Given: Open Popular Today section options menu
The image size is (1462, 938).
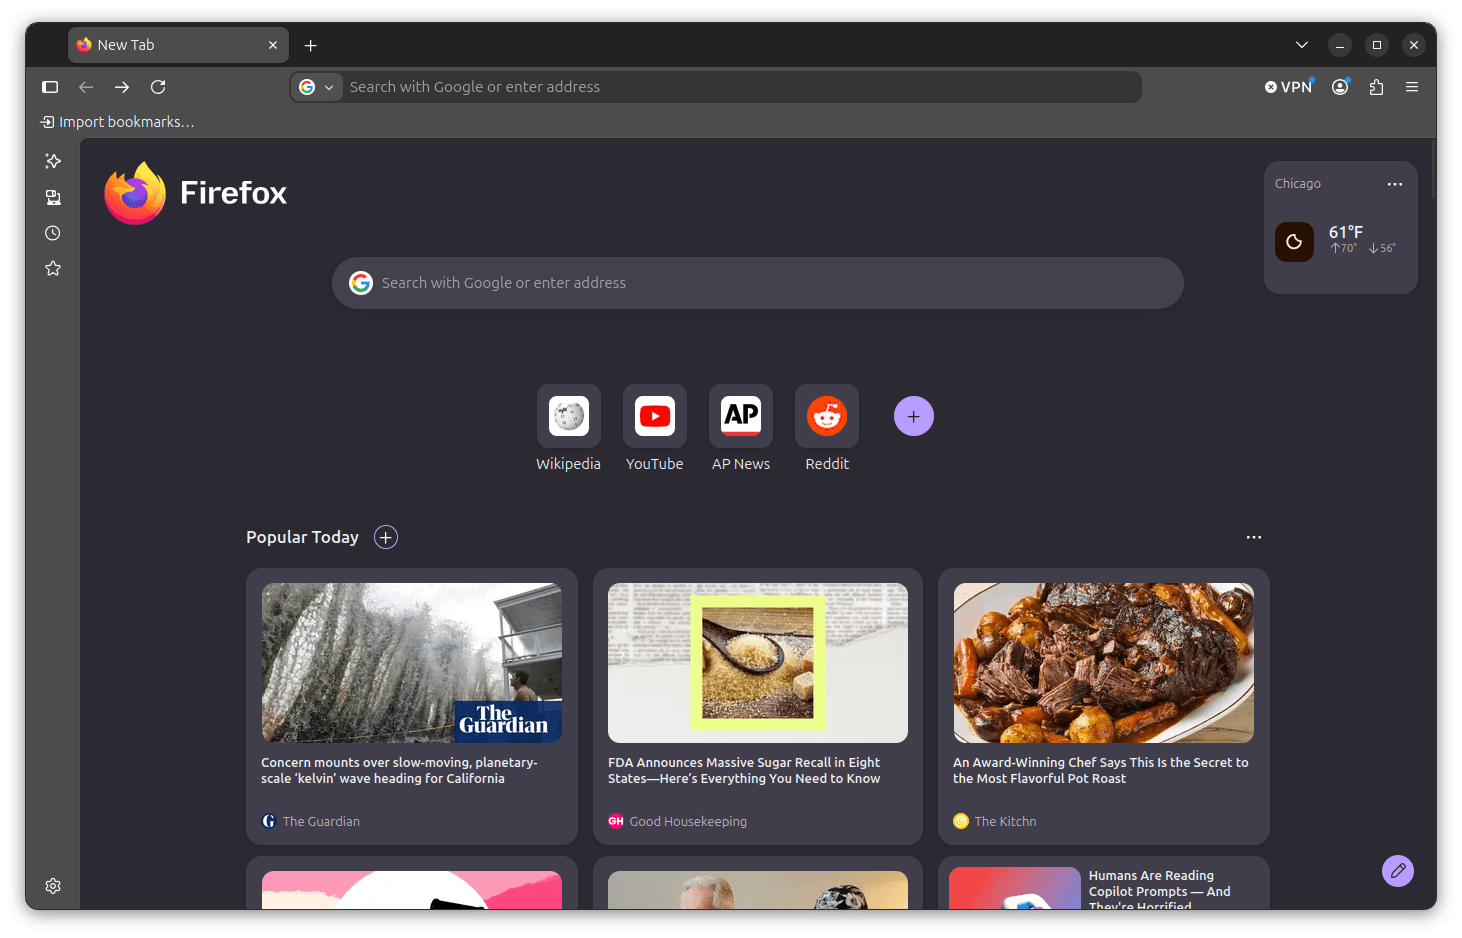Looking at the screenshot, I should click(x=1254, y=537).
